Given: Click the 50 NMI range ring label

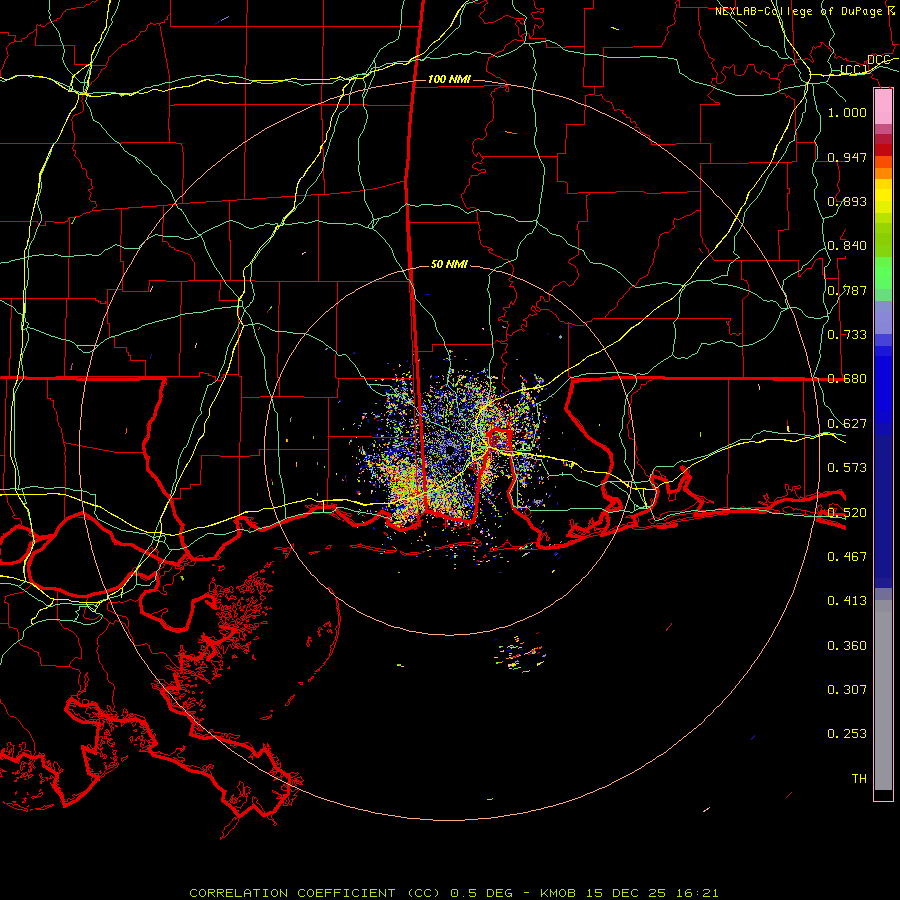Looking at the screenshot, I should click(x=449, y=264).
